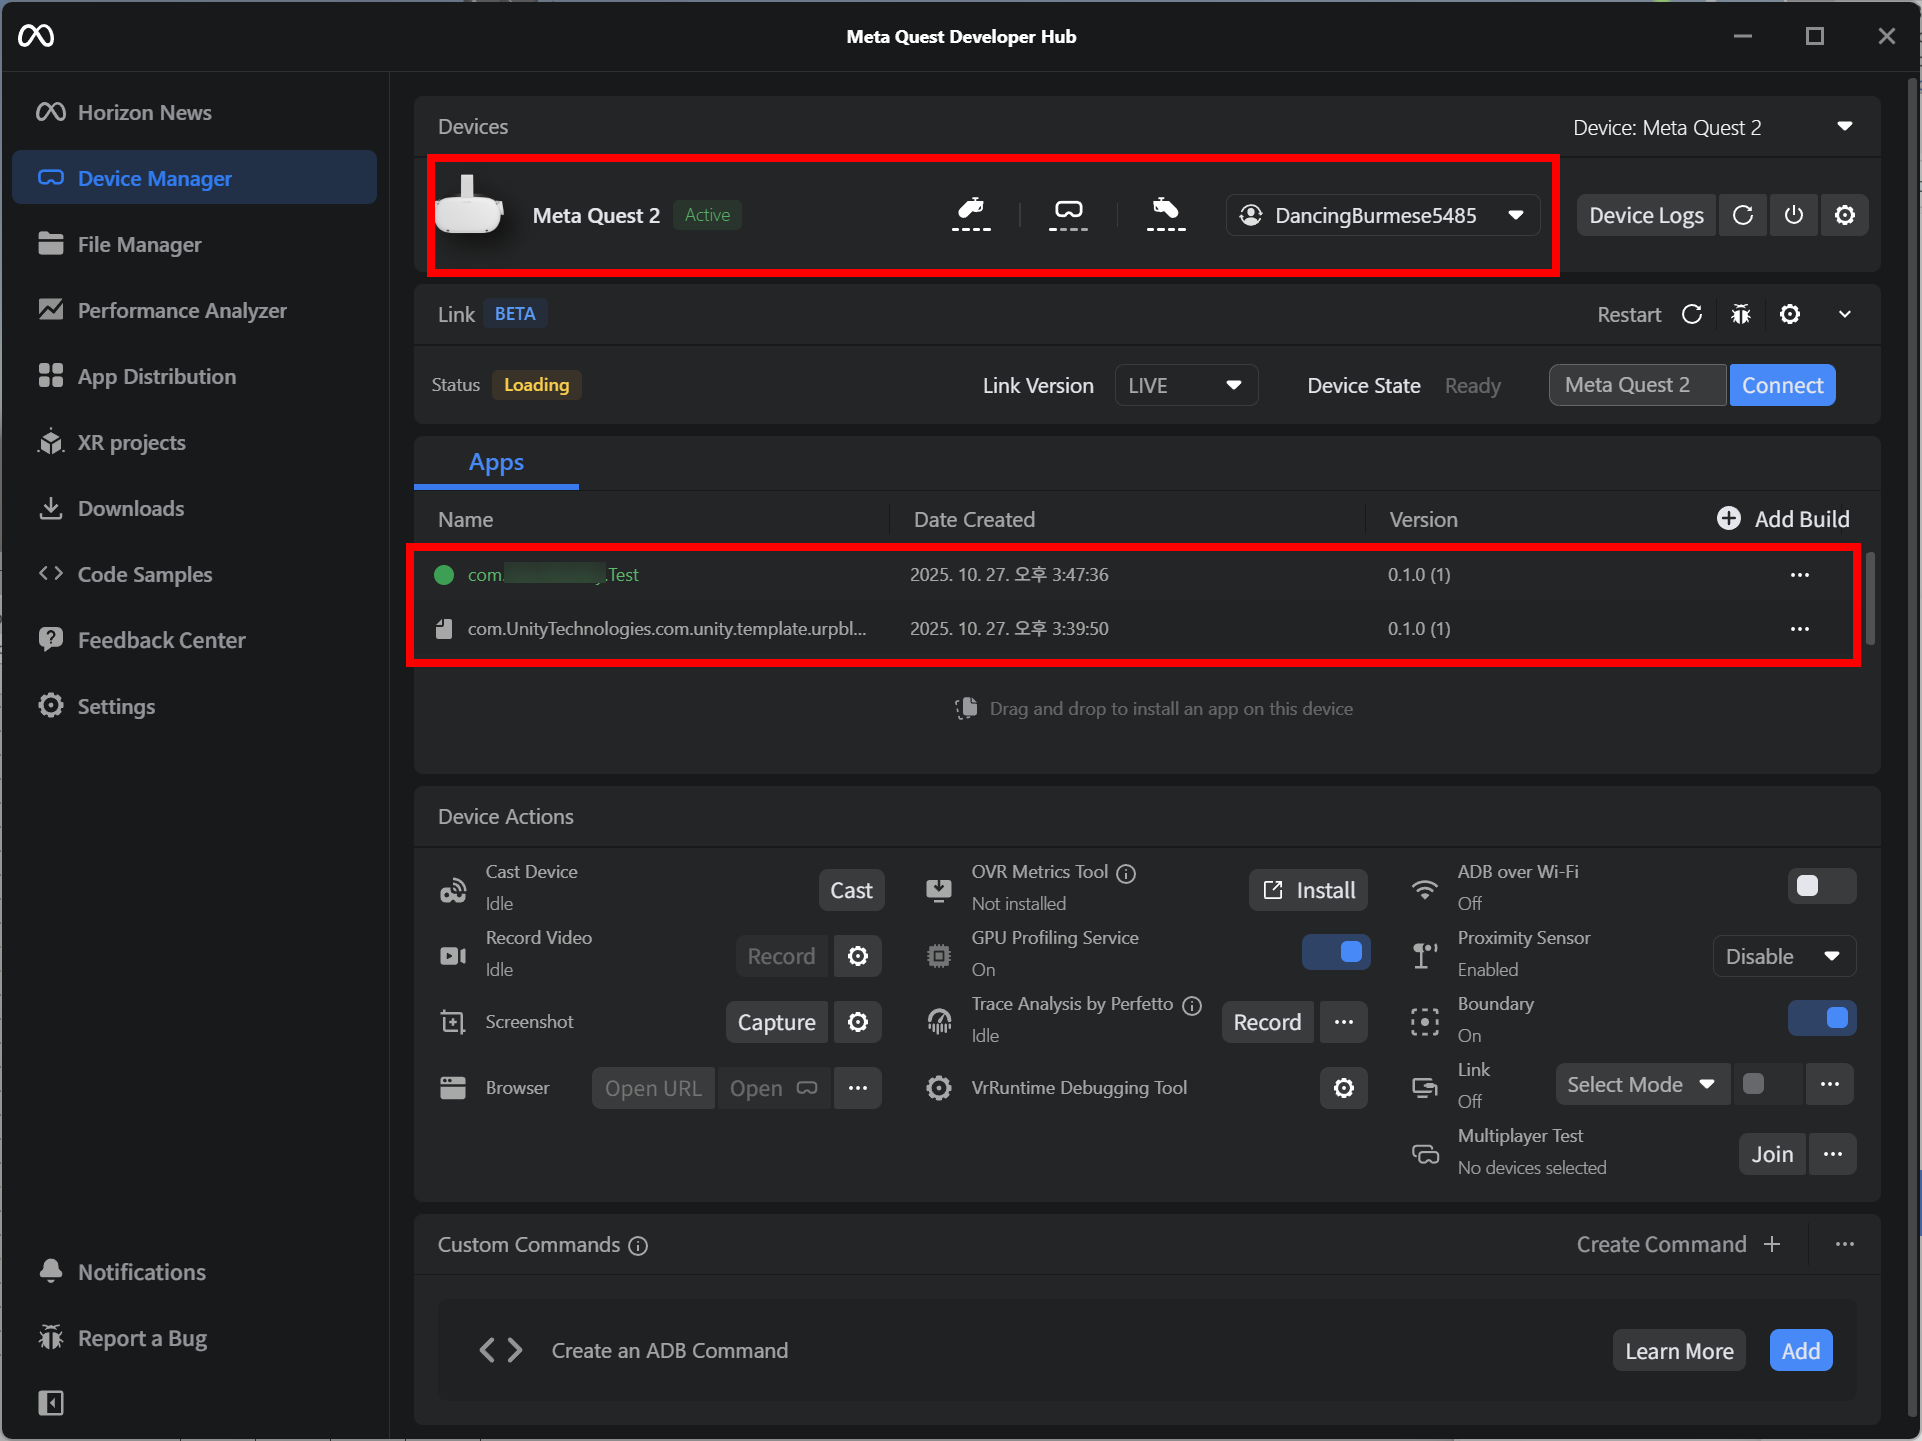
Task: Click Record for Trace Analysis by Perfetto
Action: click(1267, 1022)
